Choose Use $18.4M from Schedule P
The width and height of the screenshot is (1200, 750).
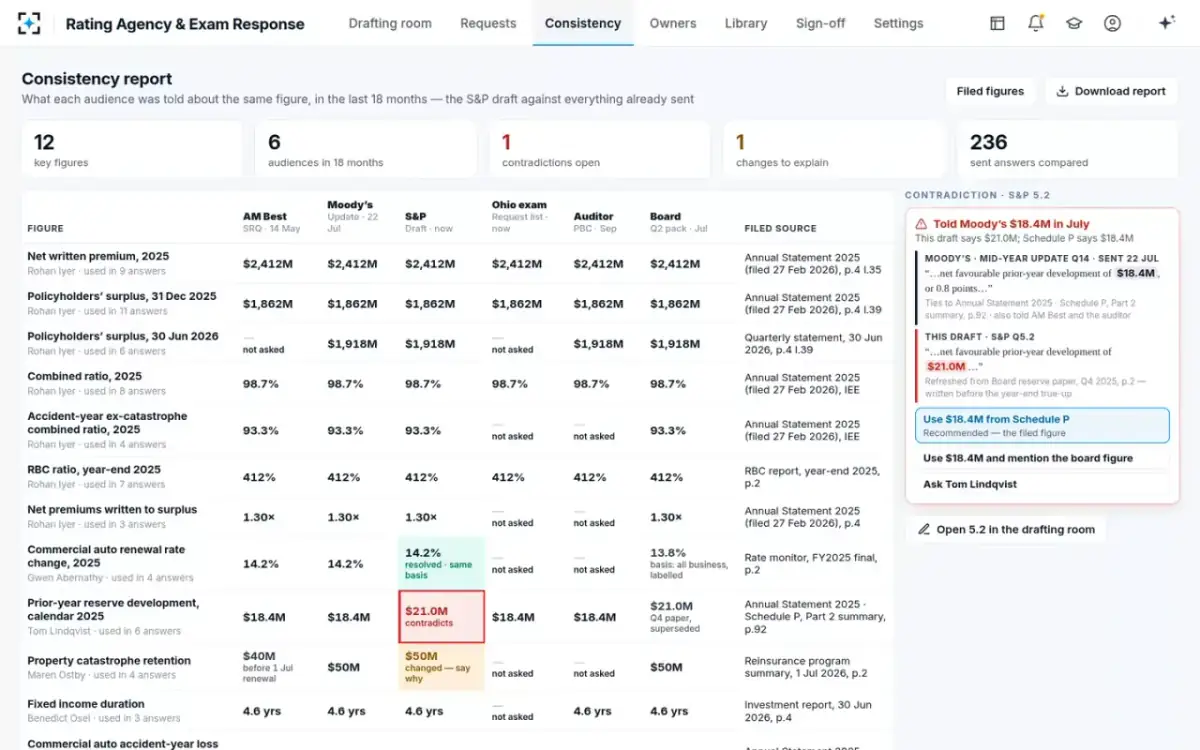tap(1042, 425)
